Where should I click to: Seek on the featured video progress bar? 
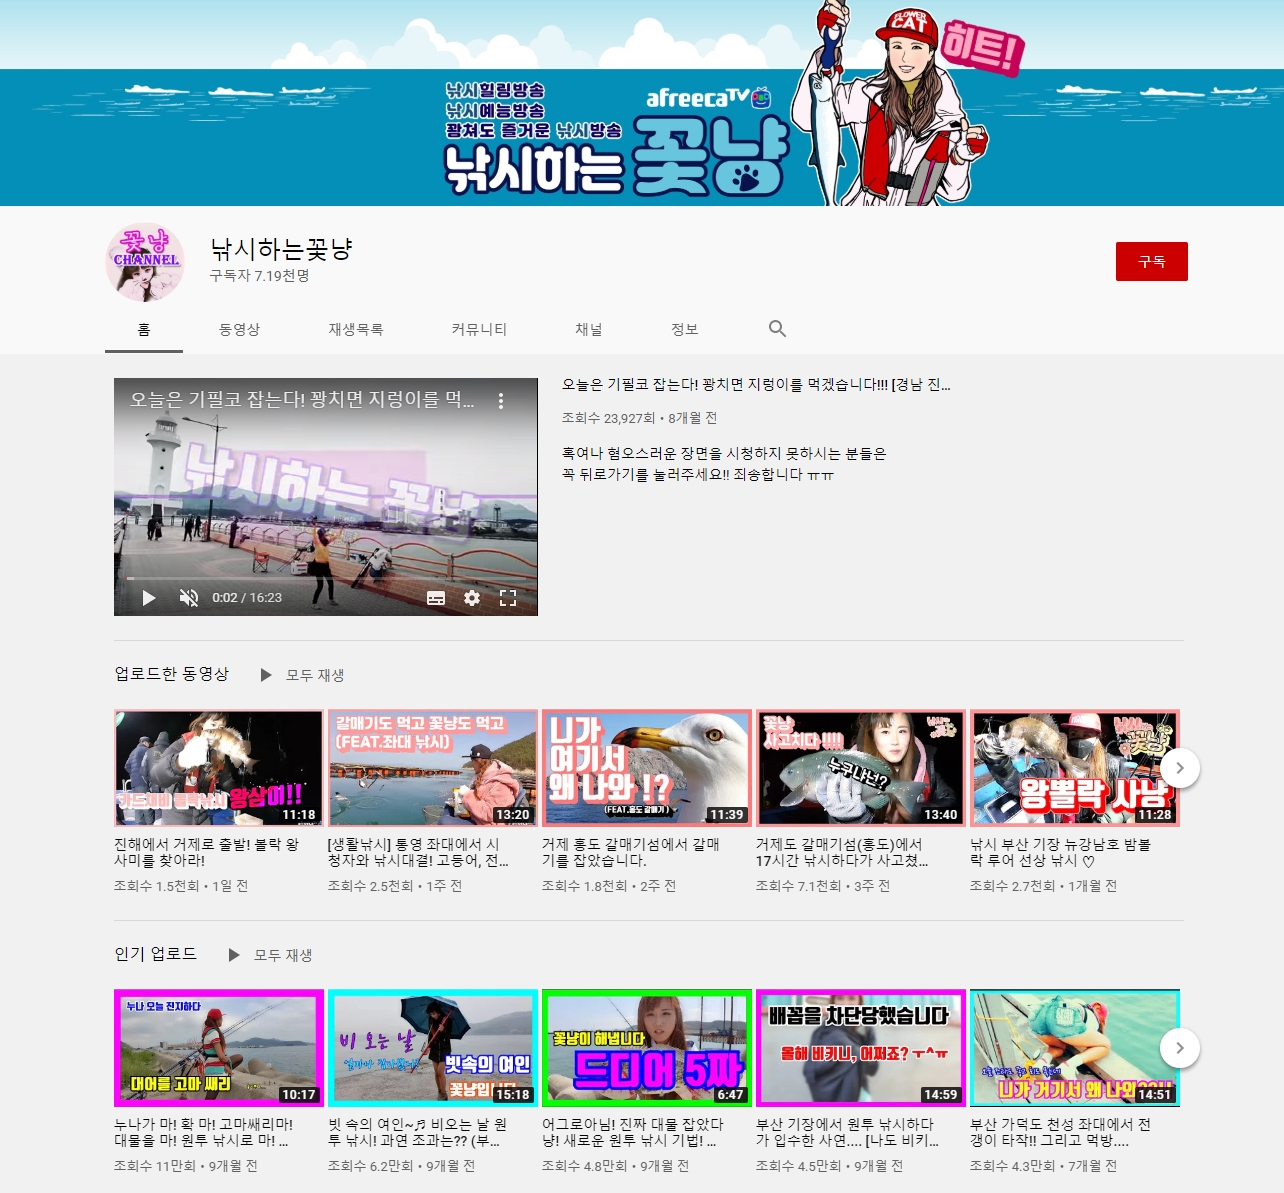(x=326, y=578)
